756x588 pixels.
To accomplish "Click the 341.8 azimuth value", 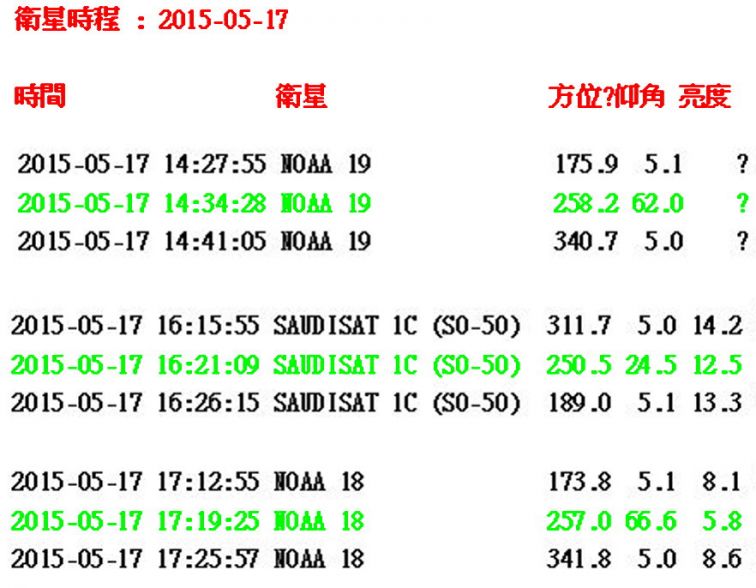I will pyautogui.click(x=582, y=558).
